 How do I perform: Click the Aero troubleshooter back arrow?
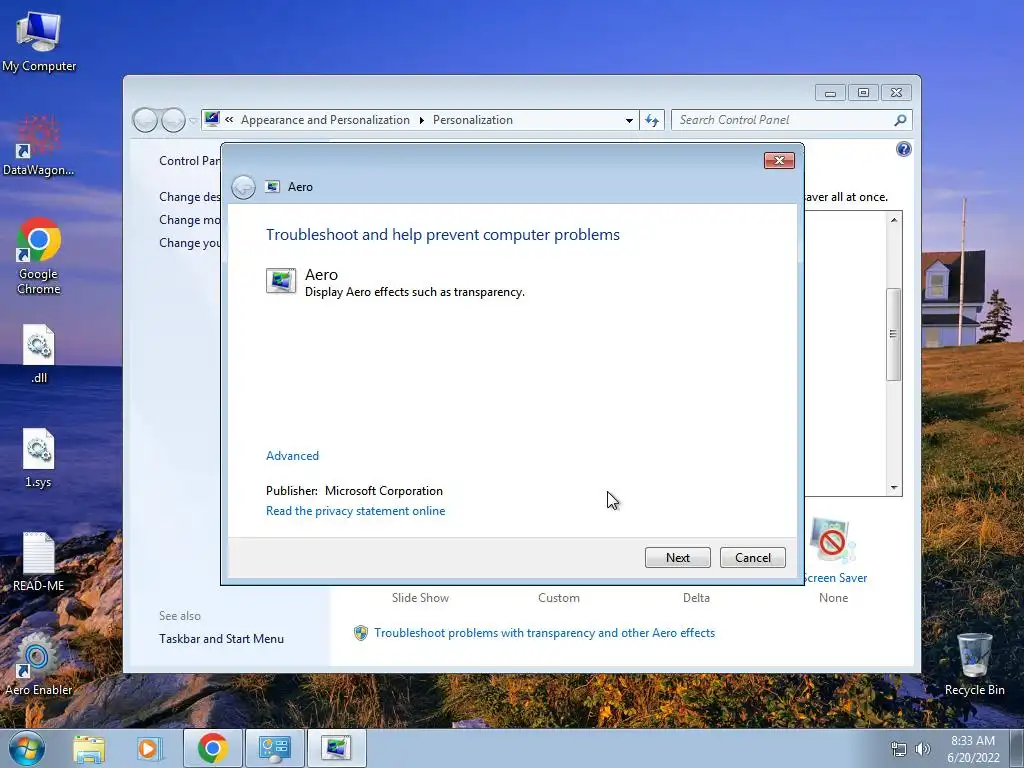pyautogui.click(x=244, y=187)
